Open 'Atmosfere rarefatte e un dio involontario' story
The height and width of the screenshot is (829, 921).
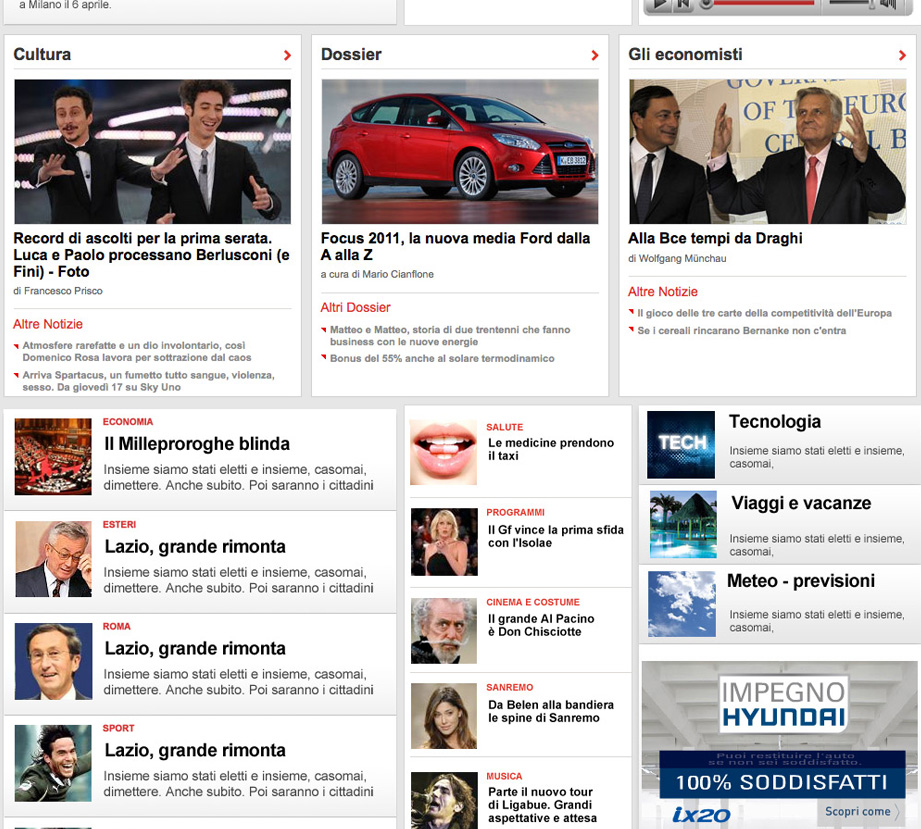(x=137, y=351)
